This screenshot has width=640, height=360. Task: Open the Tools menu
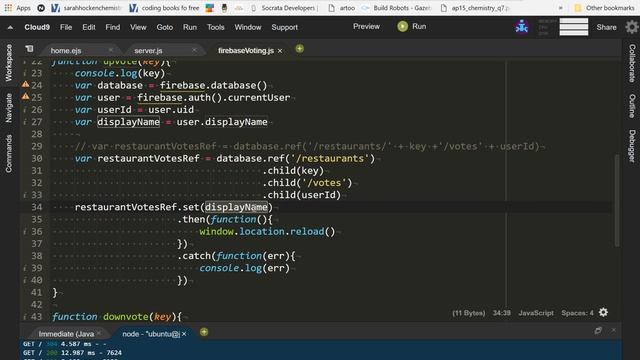216,27
